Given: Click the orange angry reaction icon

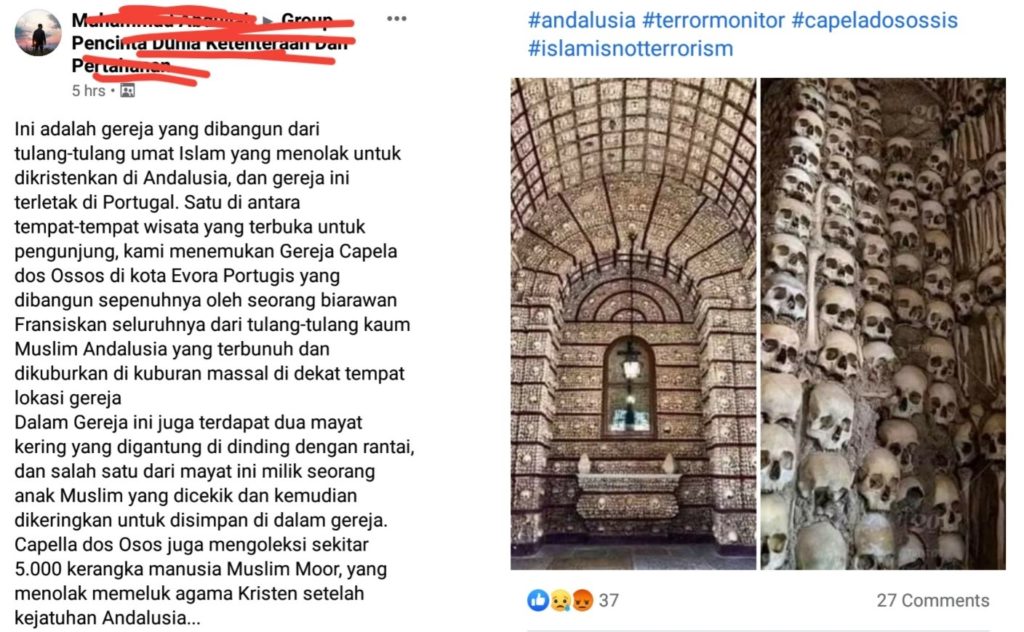Looking at the screenshot, I should coord(582,600).
